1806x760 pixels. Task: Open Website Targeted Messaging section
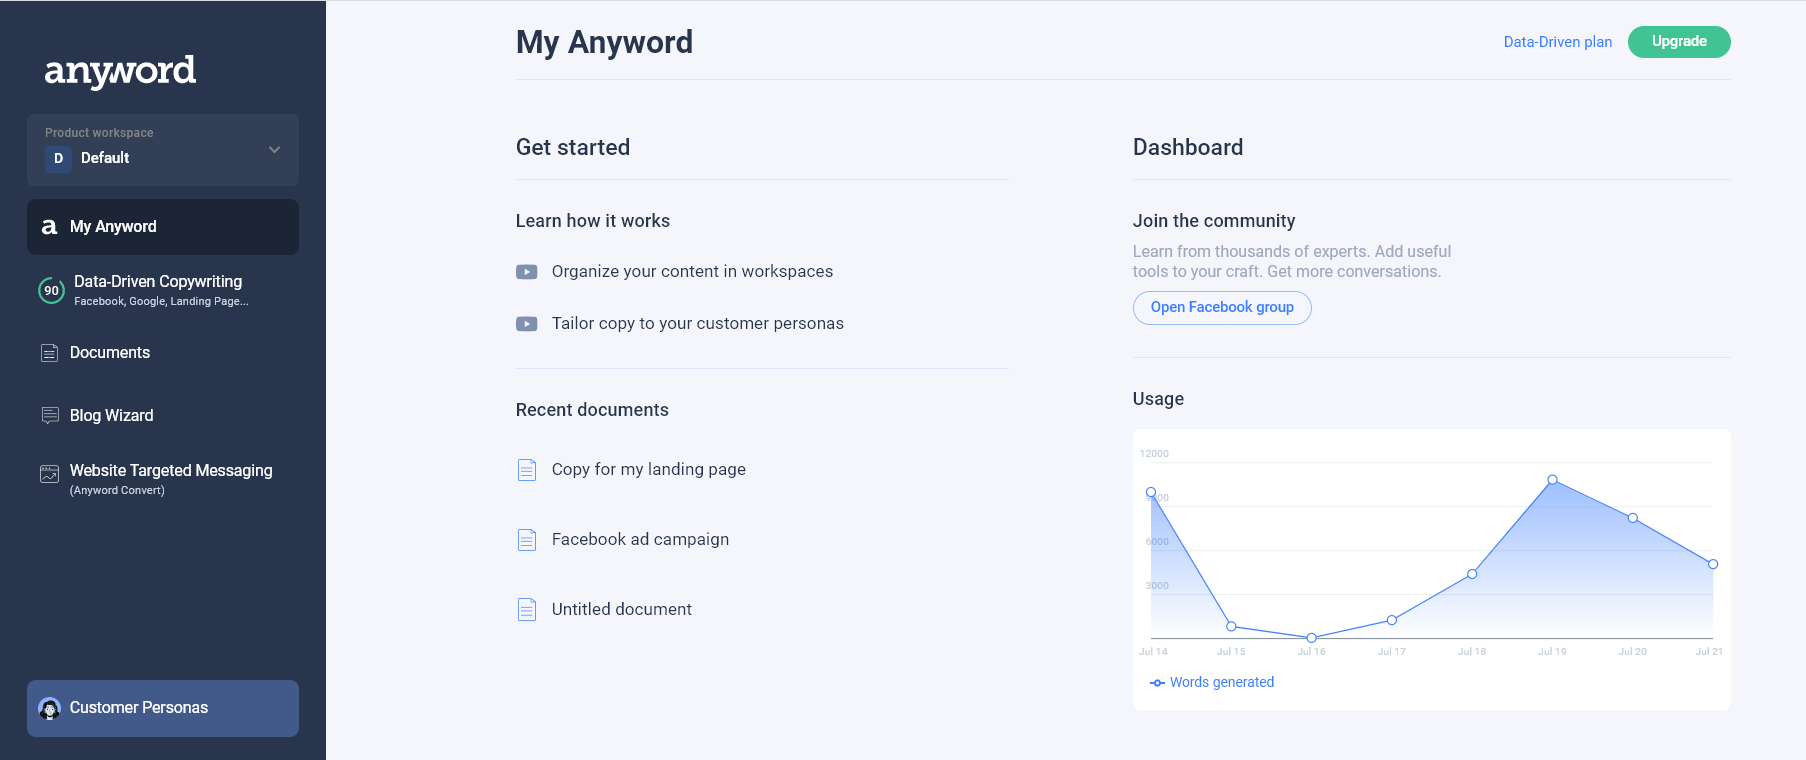click(170, 471)
